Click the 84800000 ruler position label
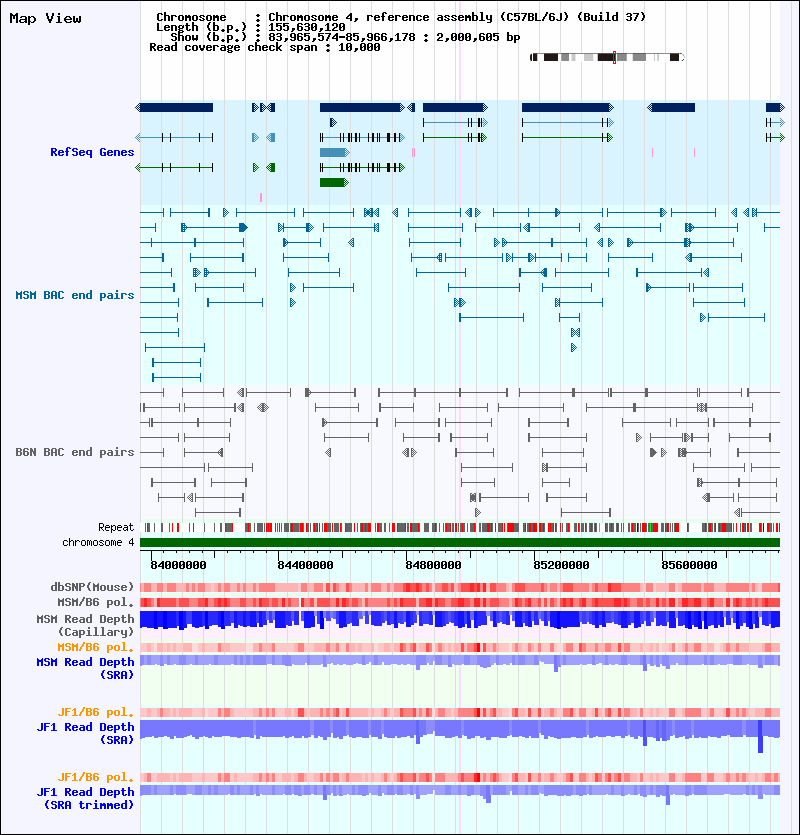Screen dimensions: 800x835 point(433,565)
